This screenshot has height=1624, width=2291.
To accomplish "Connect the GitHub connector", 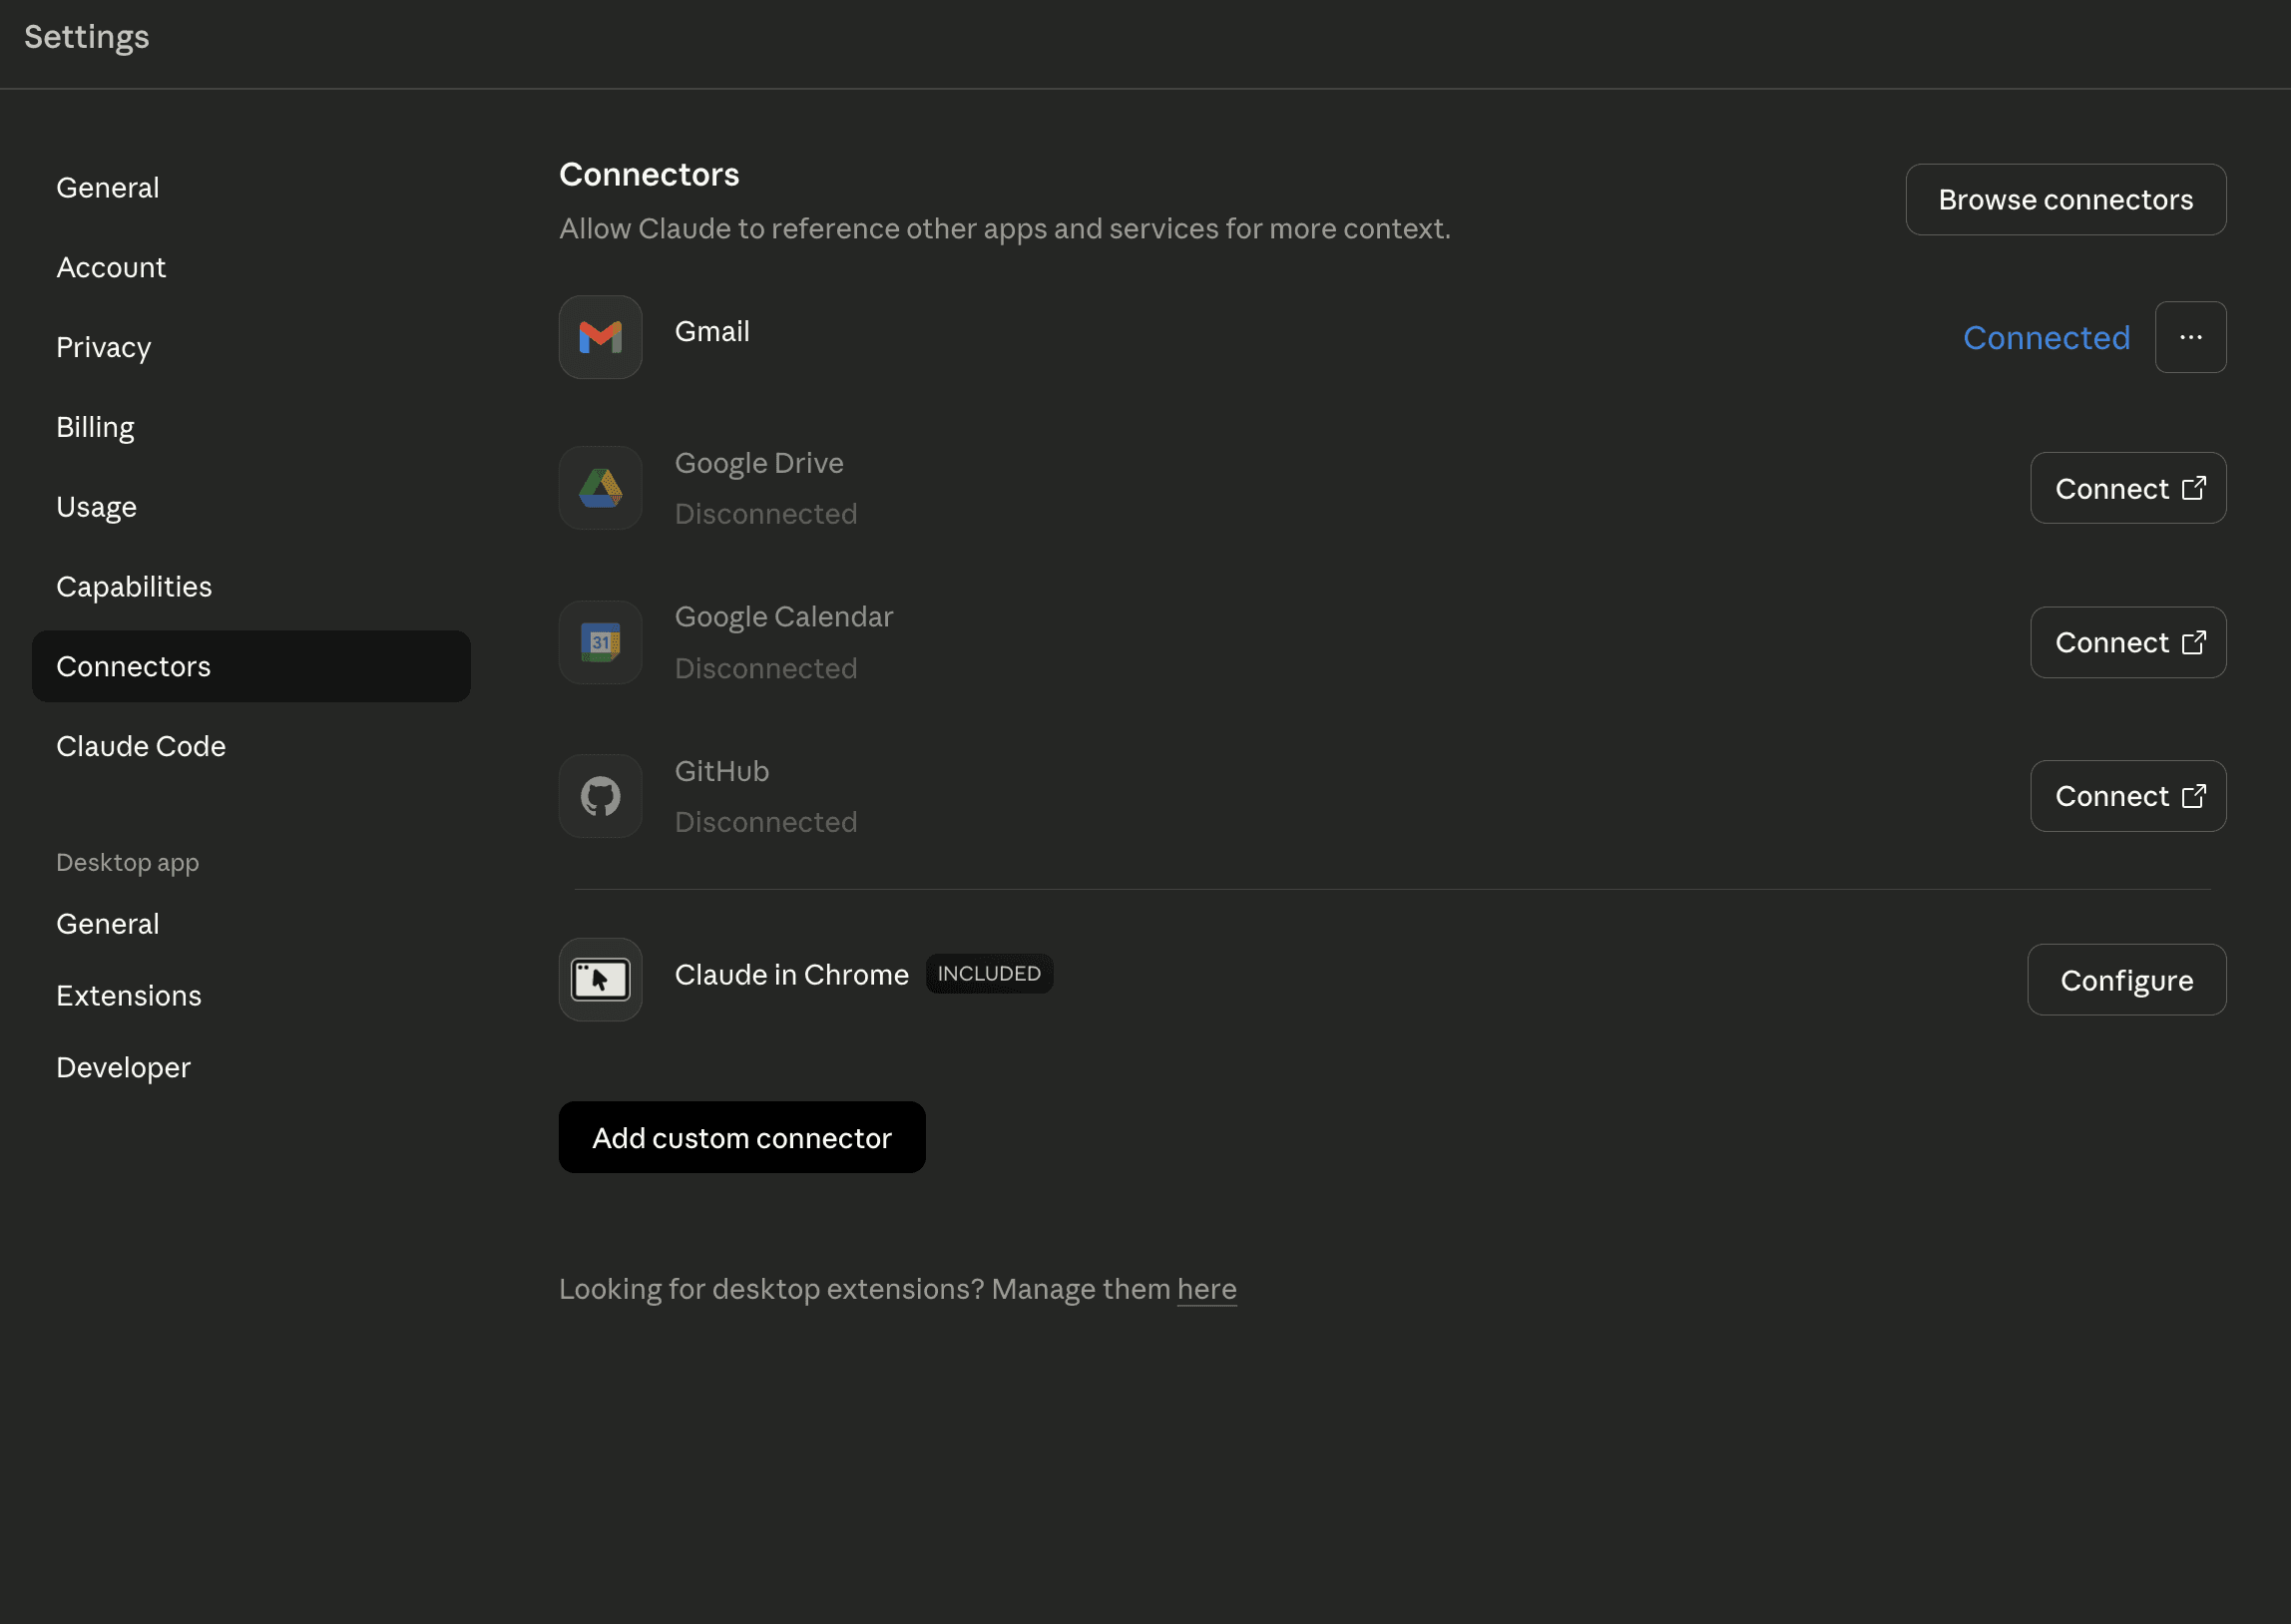I will pos(2127,796).
